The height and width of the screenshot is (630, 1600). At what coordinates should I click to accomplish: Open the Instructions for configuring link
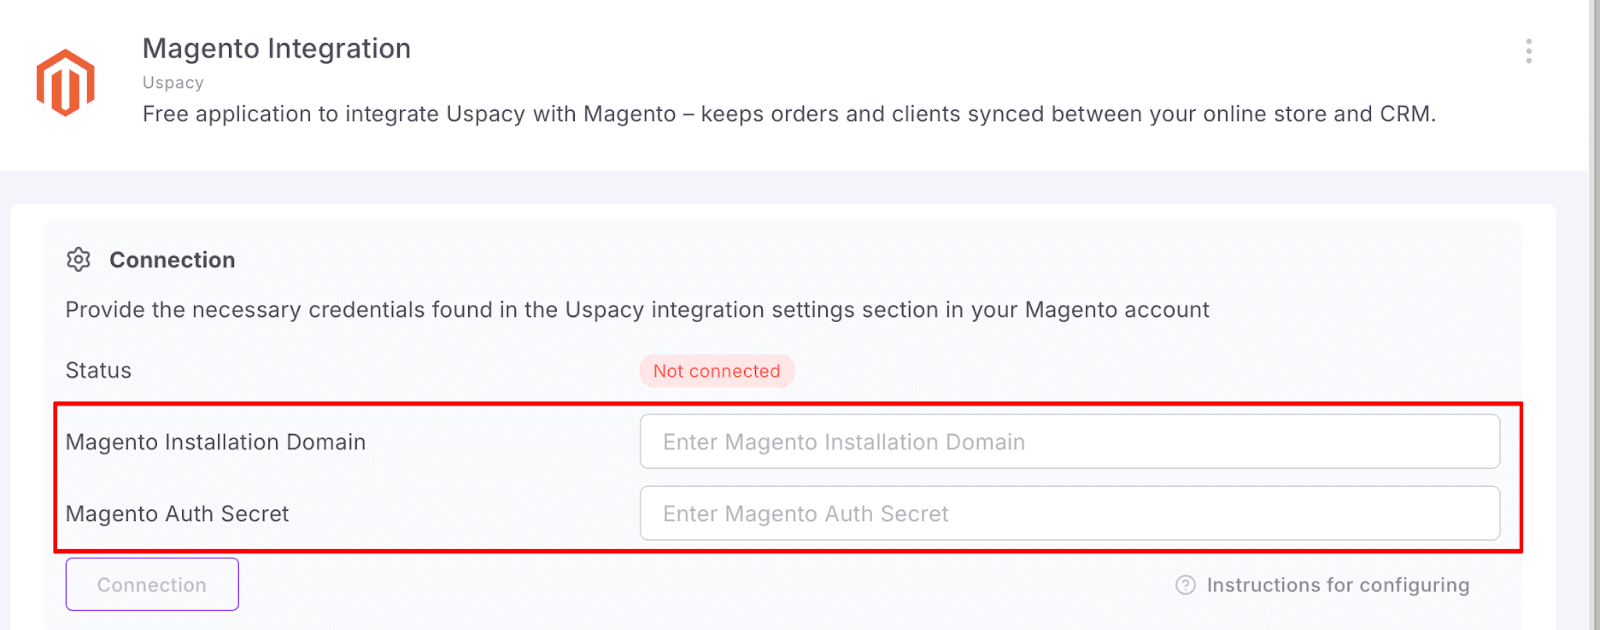(1337, 585)
